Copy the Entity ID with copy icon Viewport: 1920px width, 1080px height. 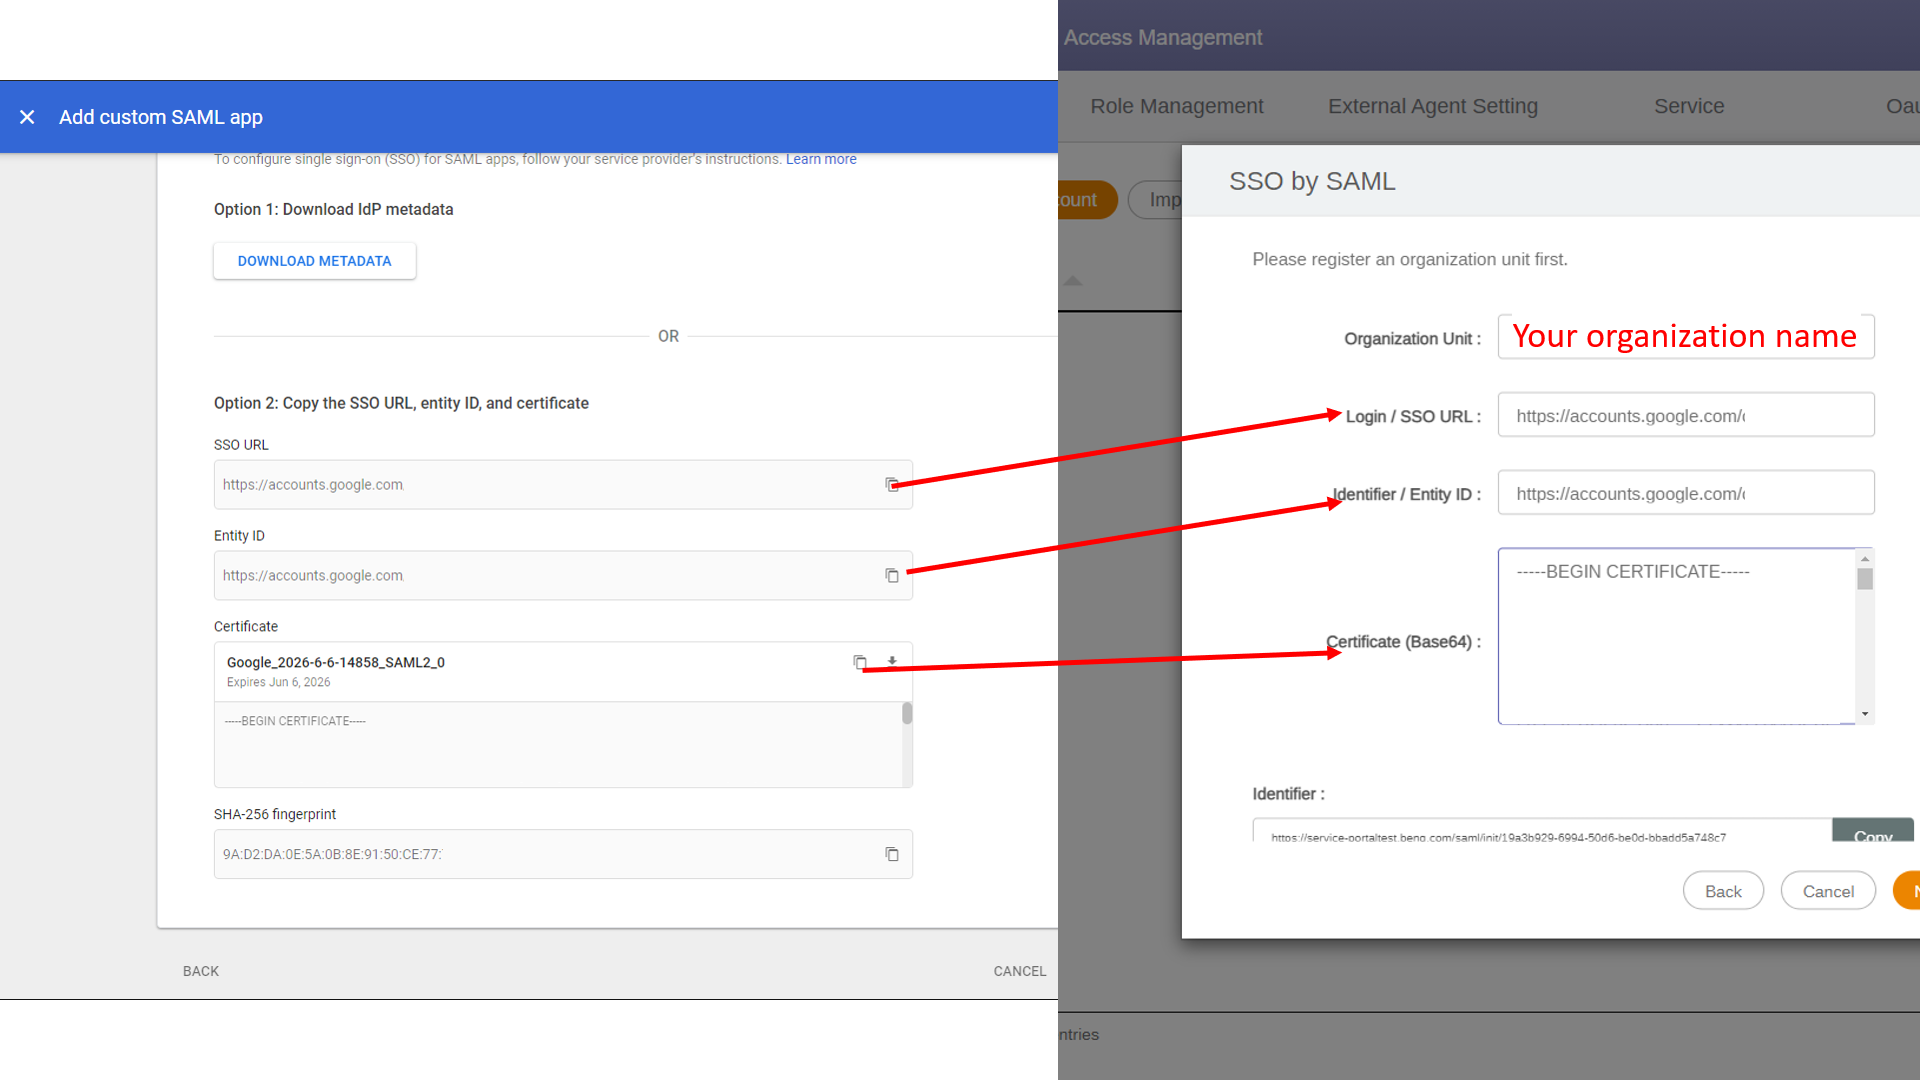[891, 576]
